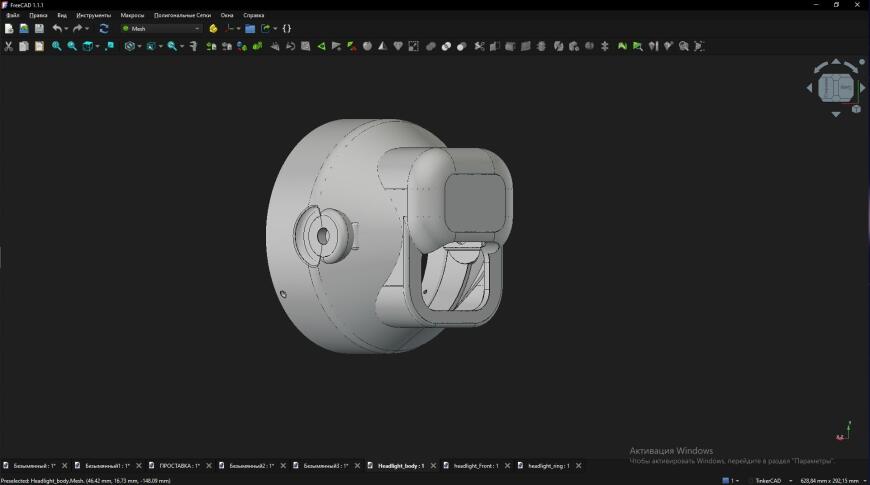Screen dimensions: 870x485
Task: Click the mesh scale icon
Action: (x=414, y=46)
